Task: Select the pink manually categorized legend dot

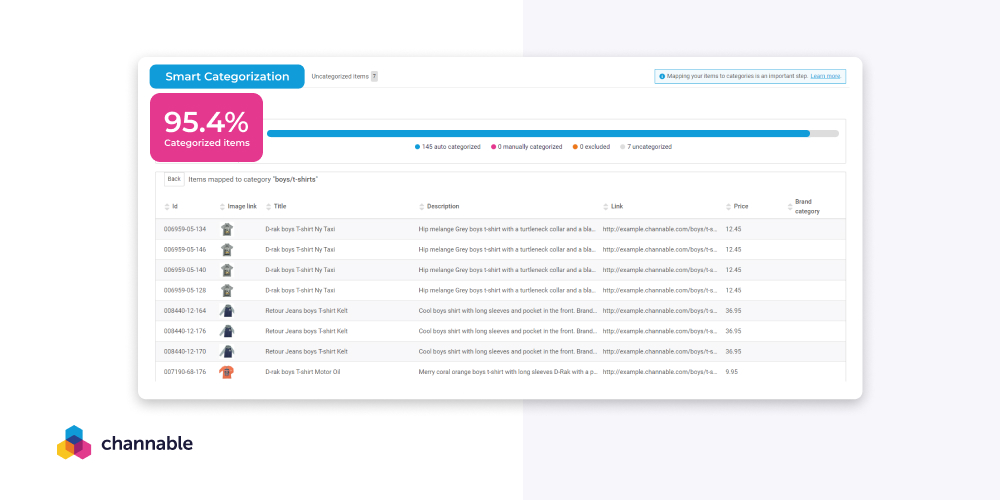Action: (x=494, y=147)
